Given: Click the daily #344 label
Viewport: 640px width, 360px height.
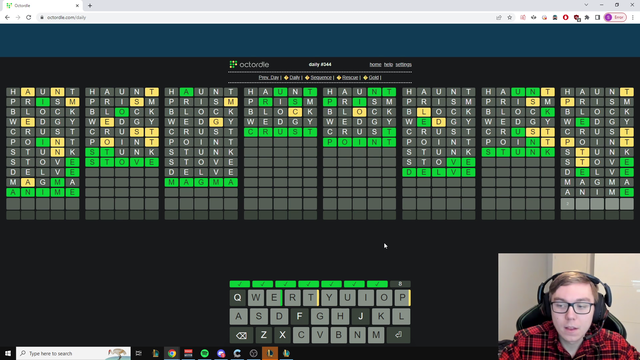Looking at the screenshot, I should [320, 64].
